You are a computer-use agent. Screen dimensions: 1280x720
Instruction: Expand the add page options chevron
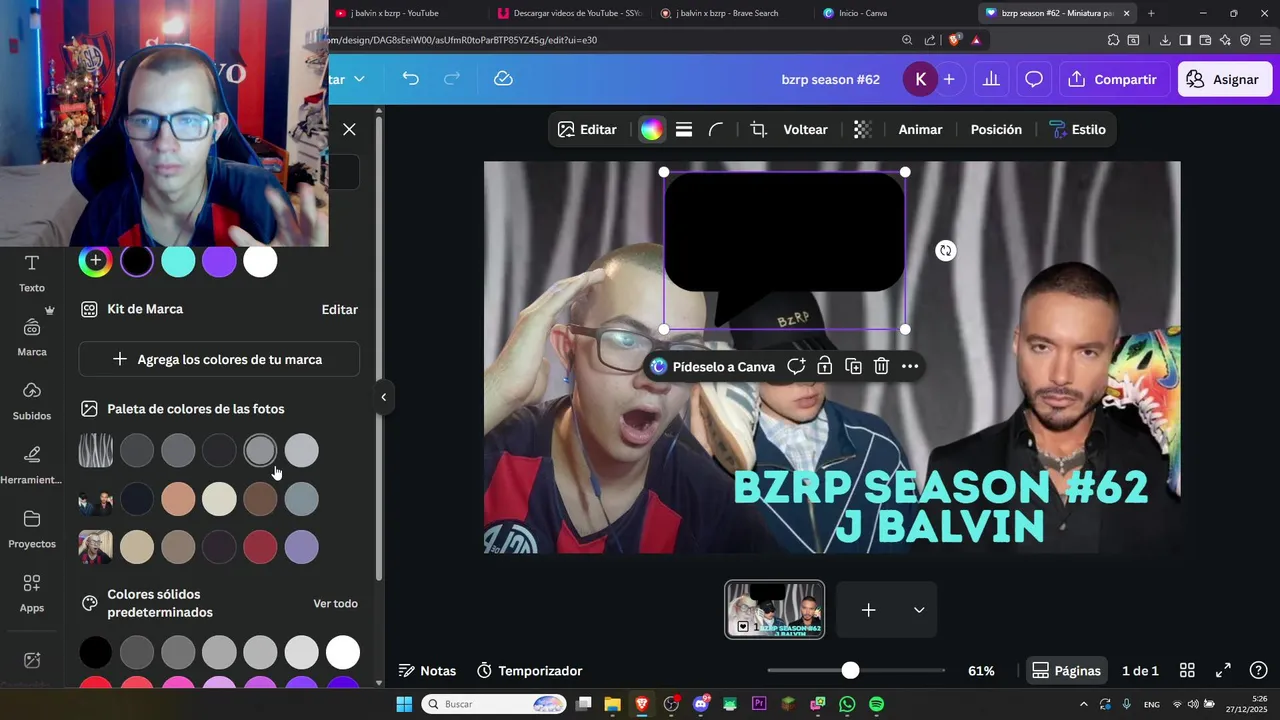[919, 610]
